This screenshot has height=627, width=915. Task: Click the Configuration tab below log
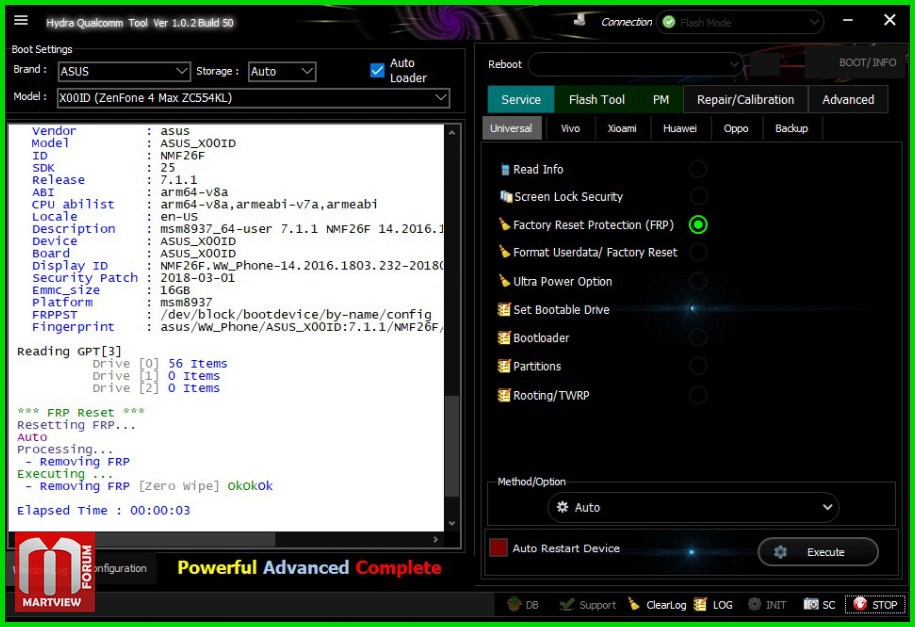point(120,568)
